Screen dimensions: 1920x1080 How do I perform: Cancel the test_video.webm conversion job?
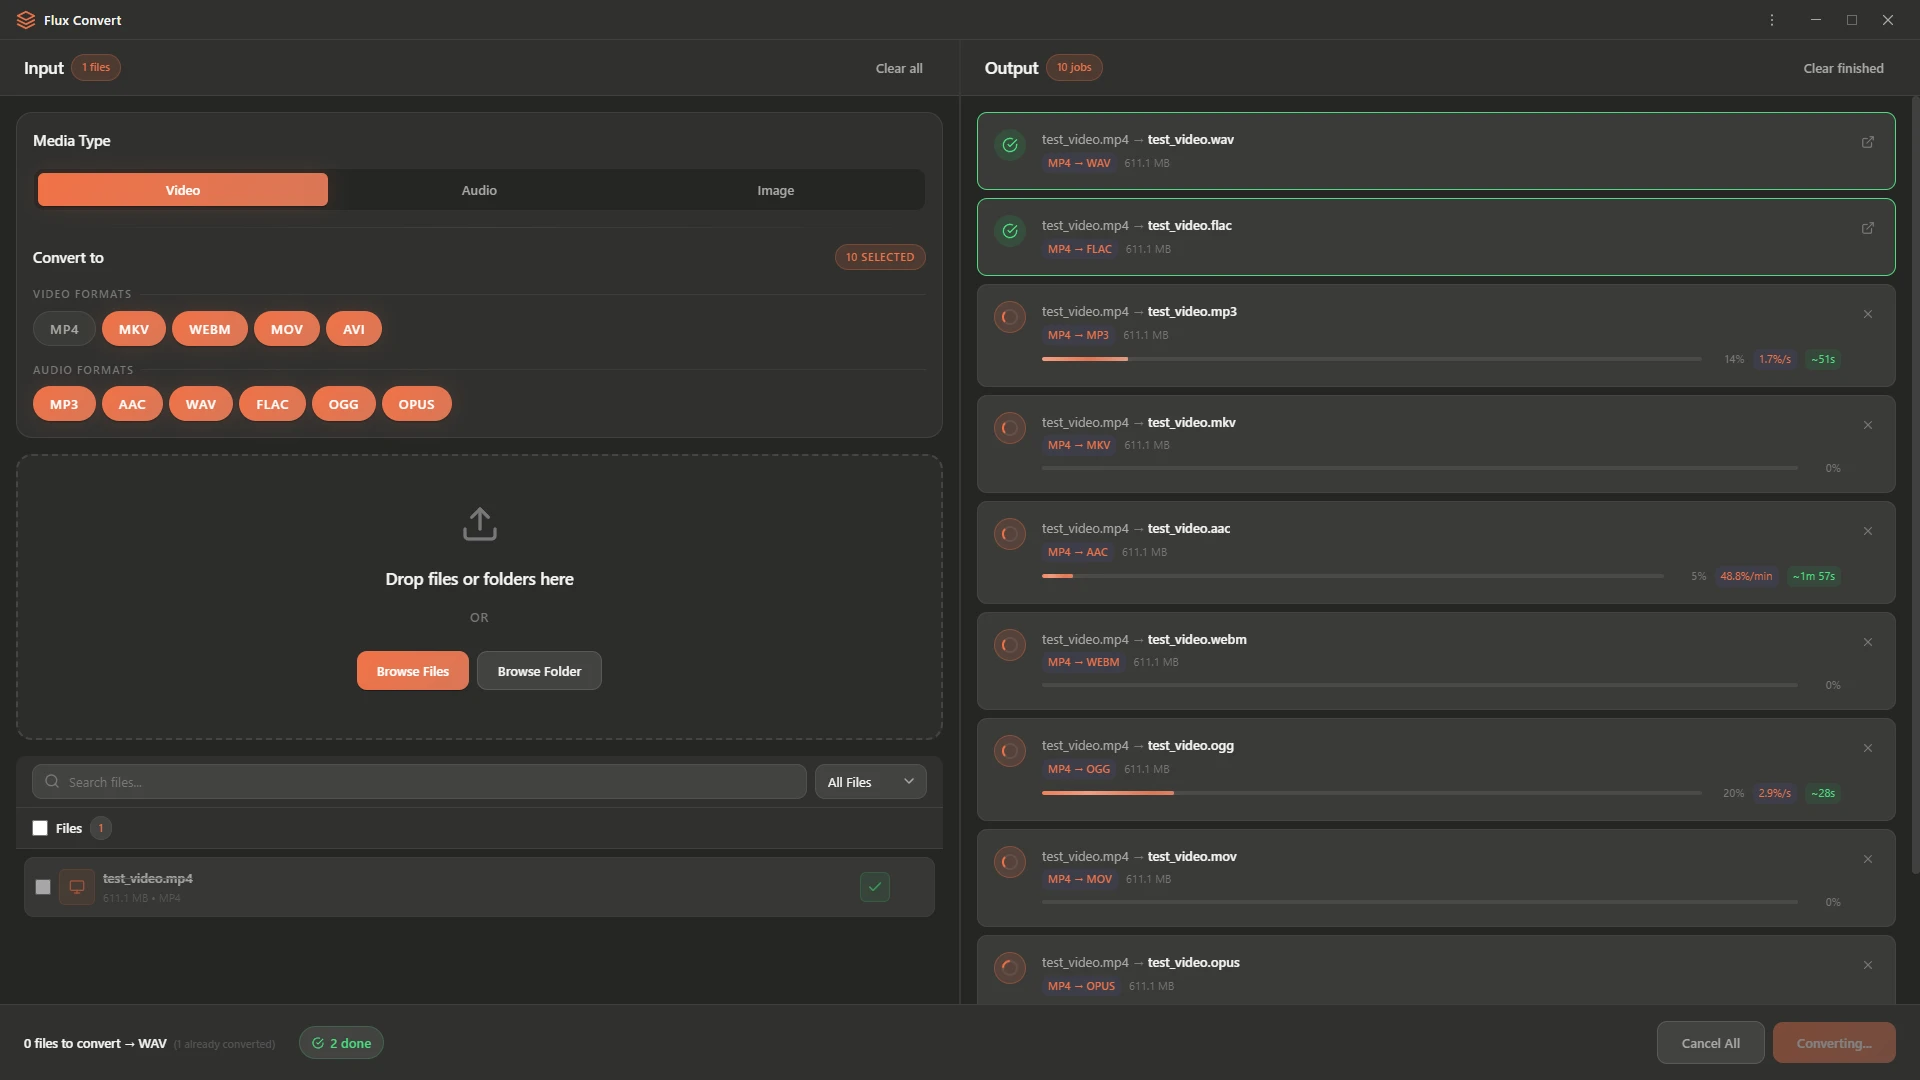coord(1867,642)
